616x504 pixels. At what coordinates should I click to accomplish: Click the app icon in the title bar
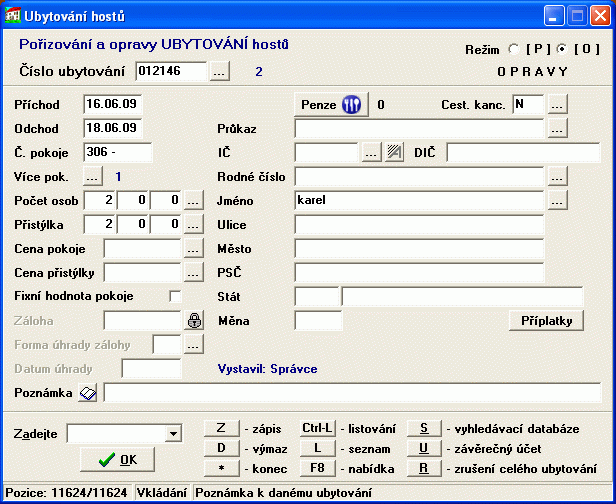point(13,16)
